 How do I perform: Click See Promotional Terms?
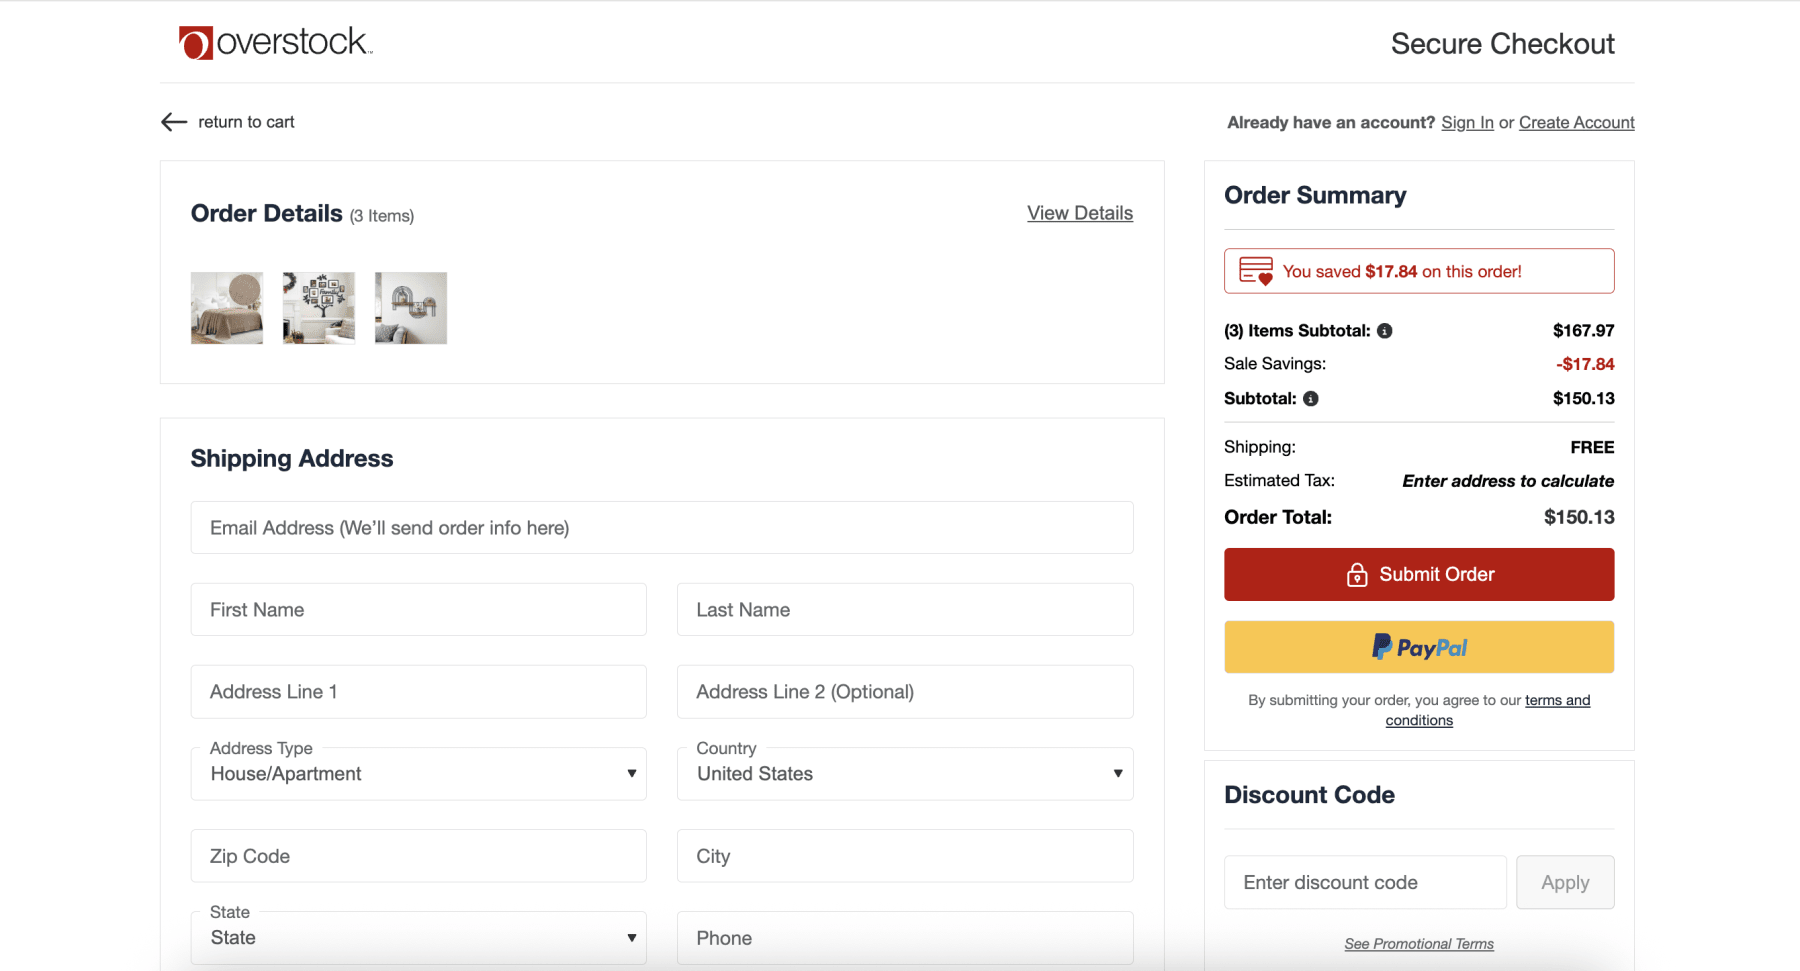(x=1419, y=943)
